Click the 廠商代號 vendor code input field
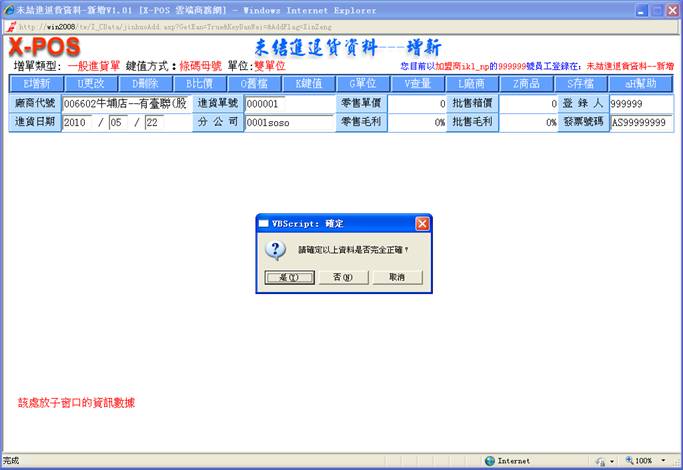683x470 pixels. (x=125, y=103)
